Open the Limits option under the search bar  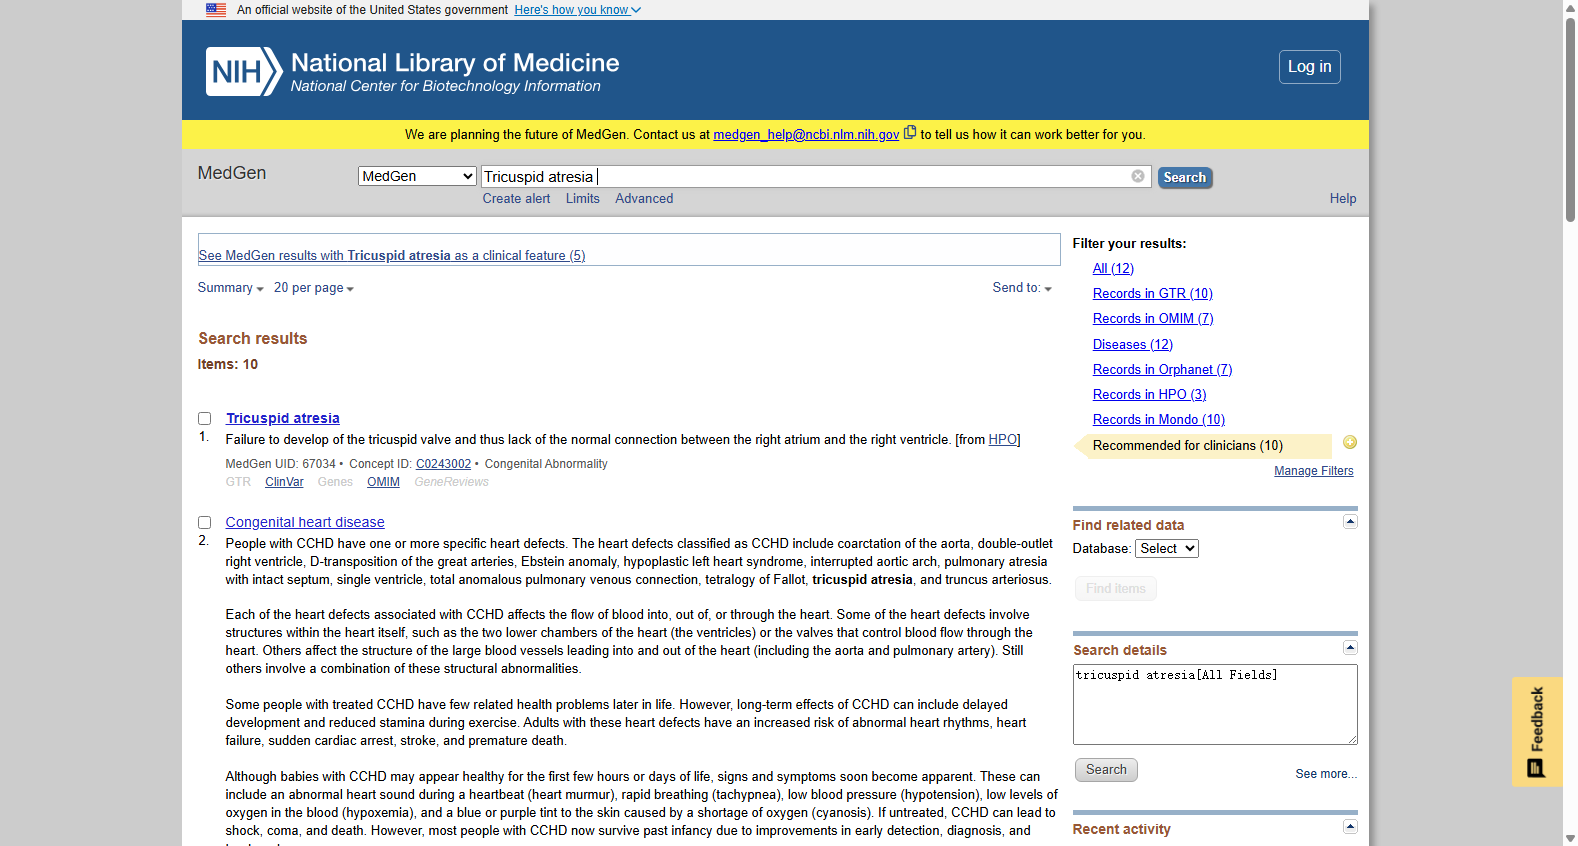pyautogui.click(x=583, y=199)
